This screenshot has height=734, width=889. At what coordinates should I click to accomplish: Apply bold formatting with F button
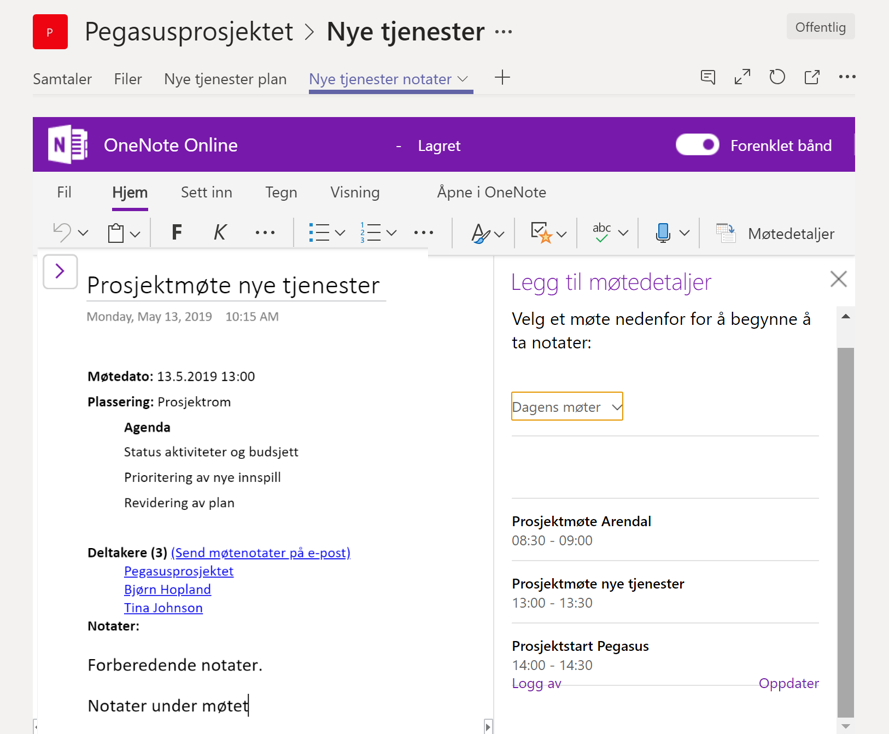pos(177,232)
